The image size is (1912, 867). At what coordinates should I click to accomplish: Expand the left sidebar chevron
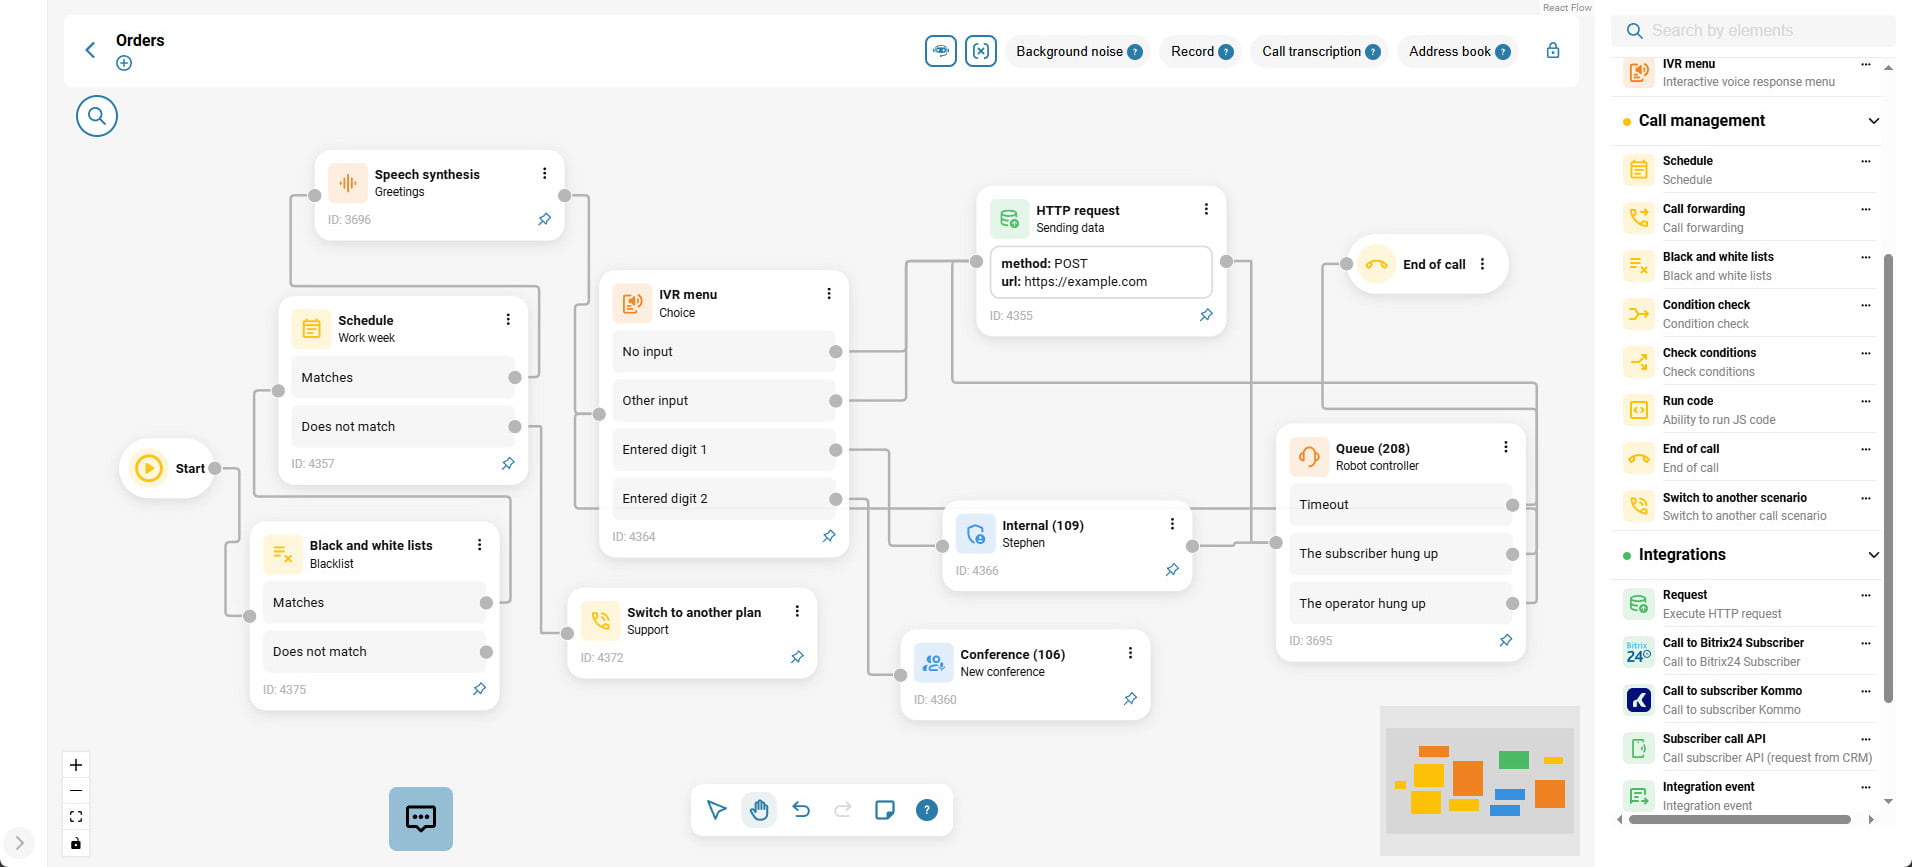coord(19,843)
